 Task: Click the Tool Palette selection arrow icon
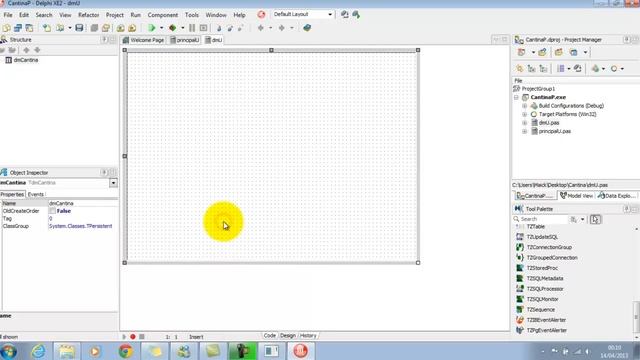pos(595,220)
